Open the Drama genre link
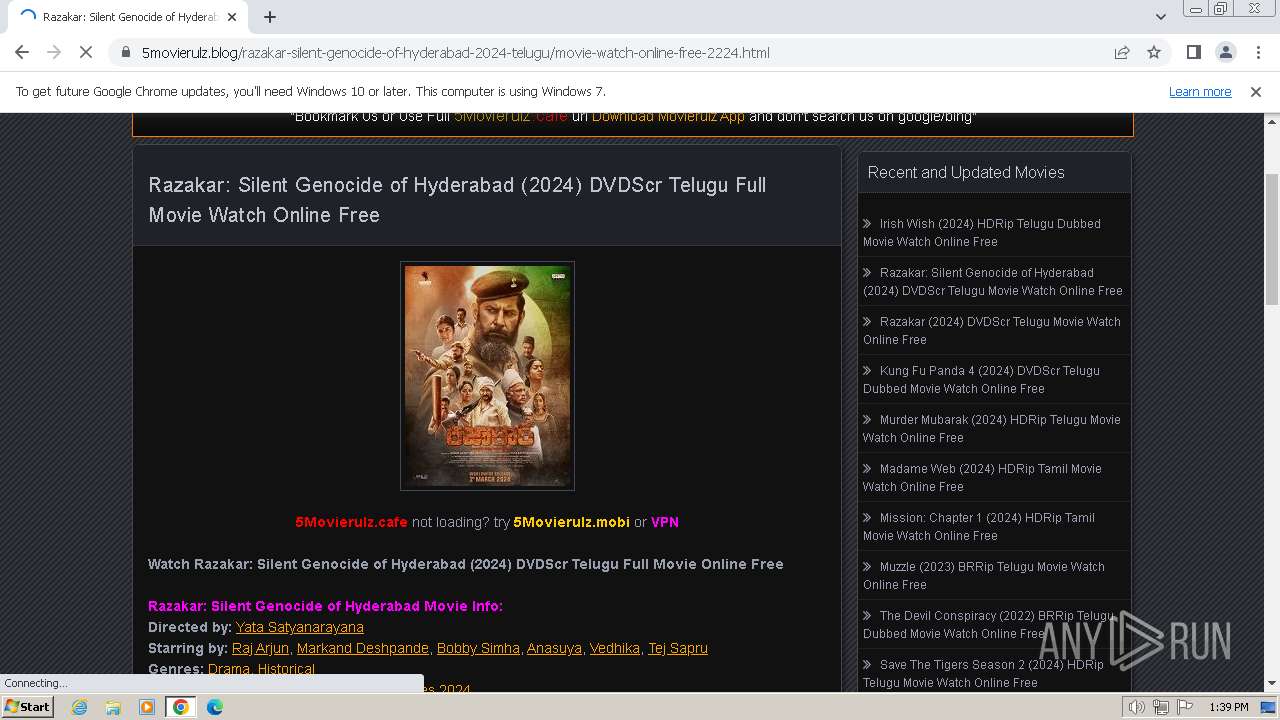Image resolution: width=1280 pixels, height=720 pixels. 229,669
